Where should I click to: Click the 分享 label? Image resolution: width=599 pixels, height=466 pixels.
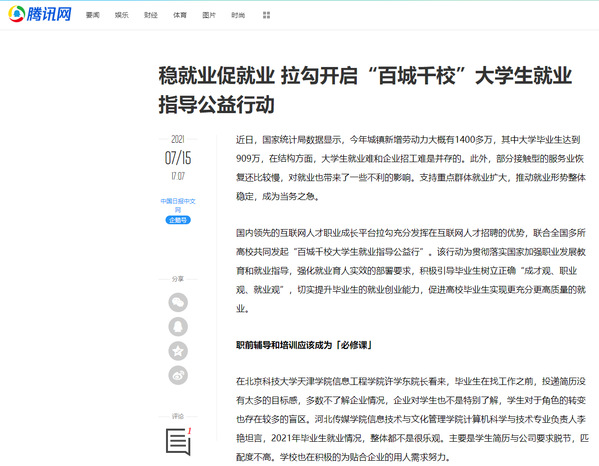[x=178, y=279]
